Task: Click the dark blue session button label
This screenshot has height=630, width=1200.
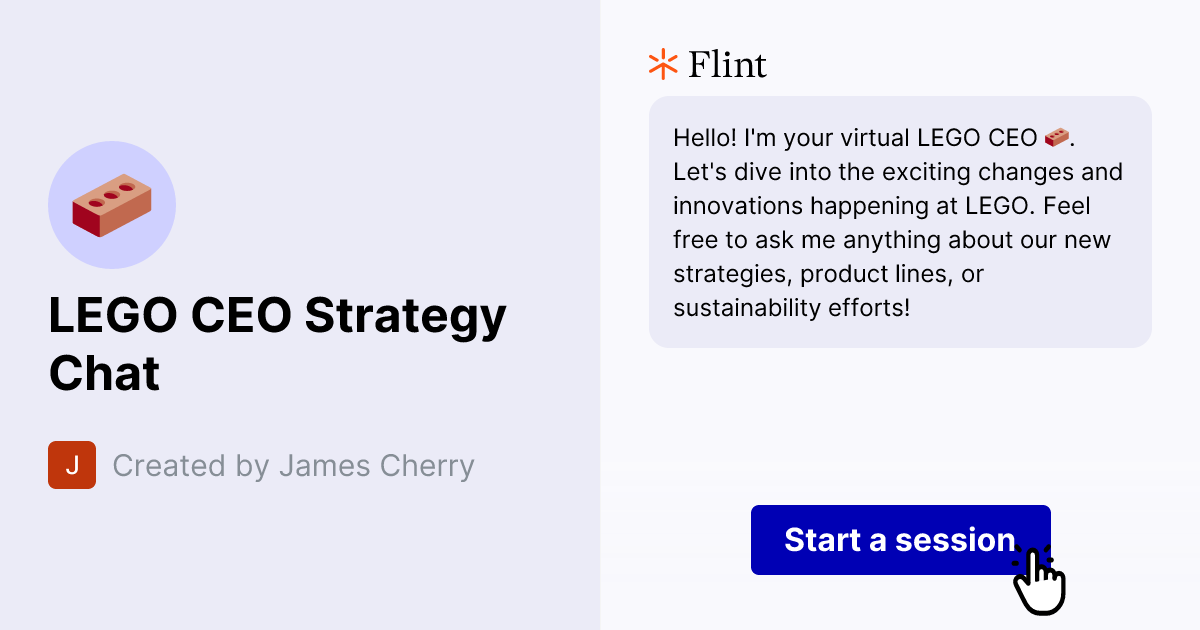Action: (899, 540)
